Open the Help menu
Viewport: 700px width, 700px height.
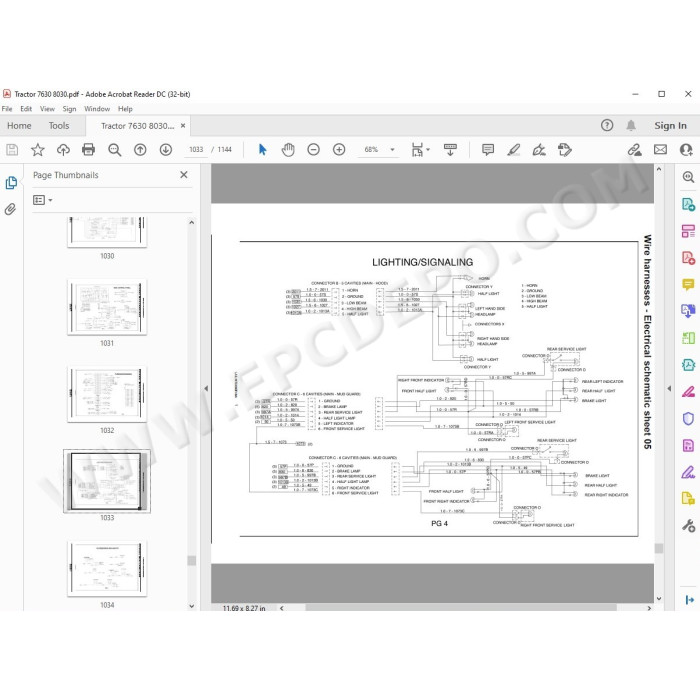125,109
